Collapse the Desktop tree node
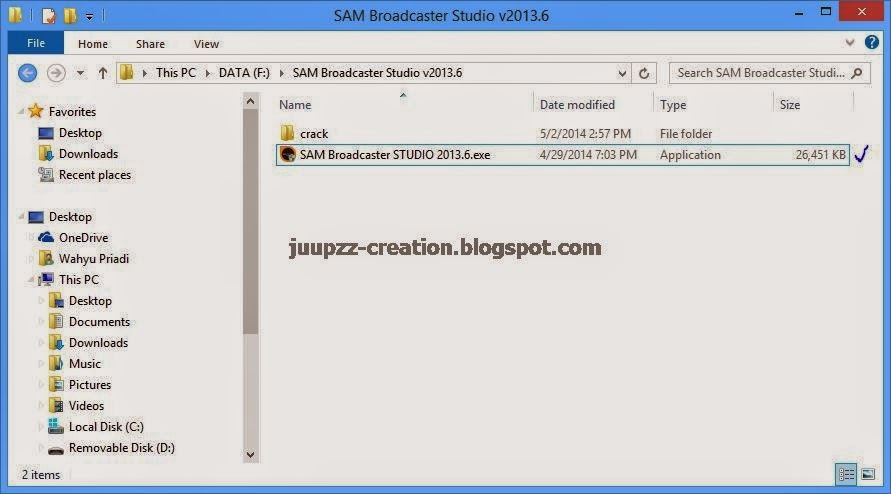 click(21, 217)
